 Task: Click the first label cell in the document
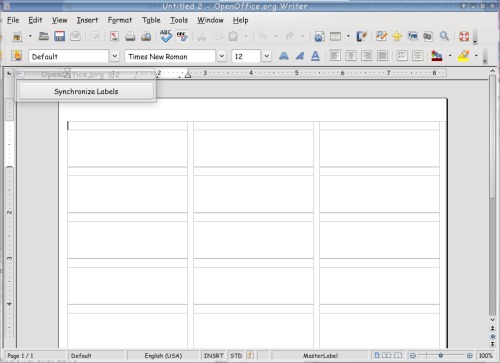coord(127,144)
